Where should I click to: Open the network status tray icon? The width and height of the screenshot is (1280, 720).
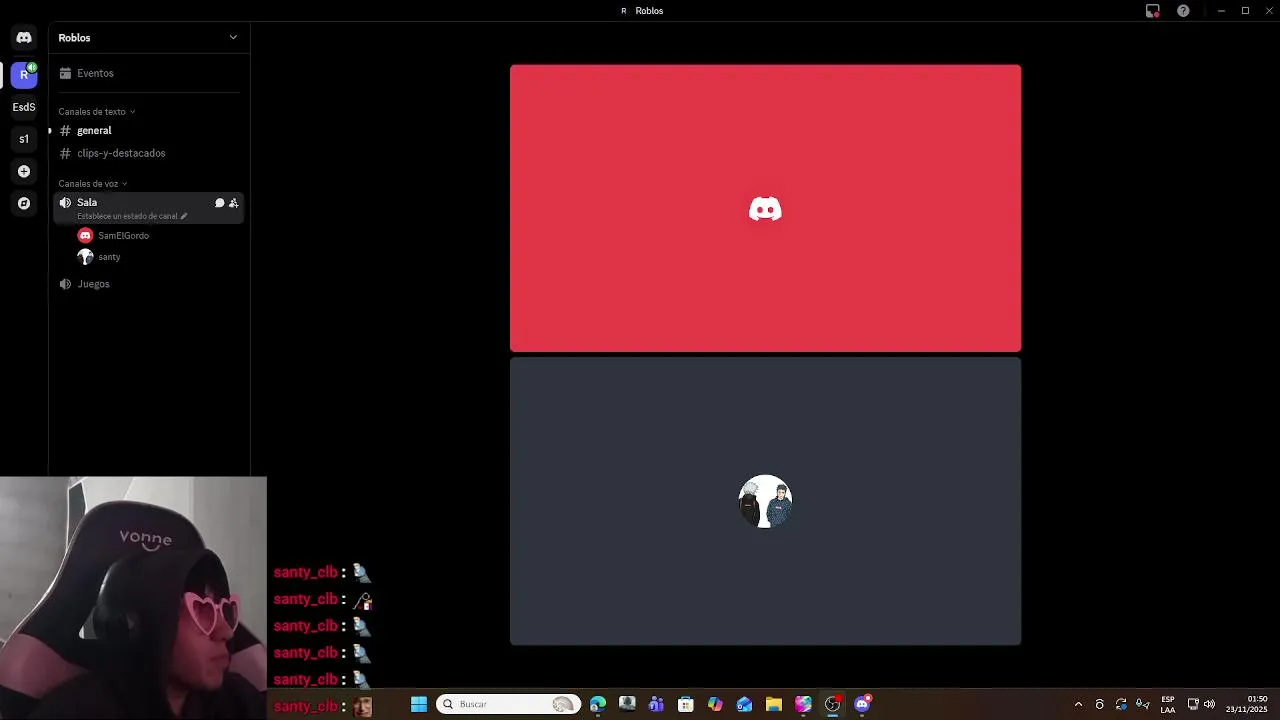point(1193,704)
